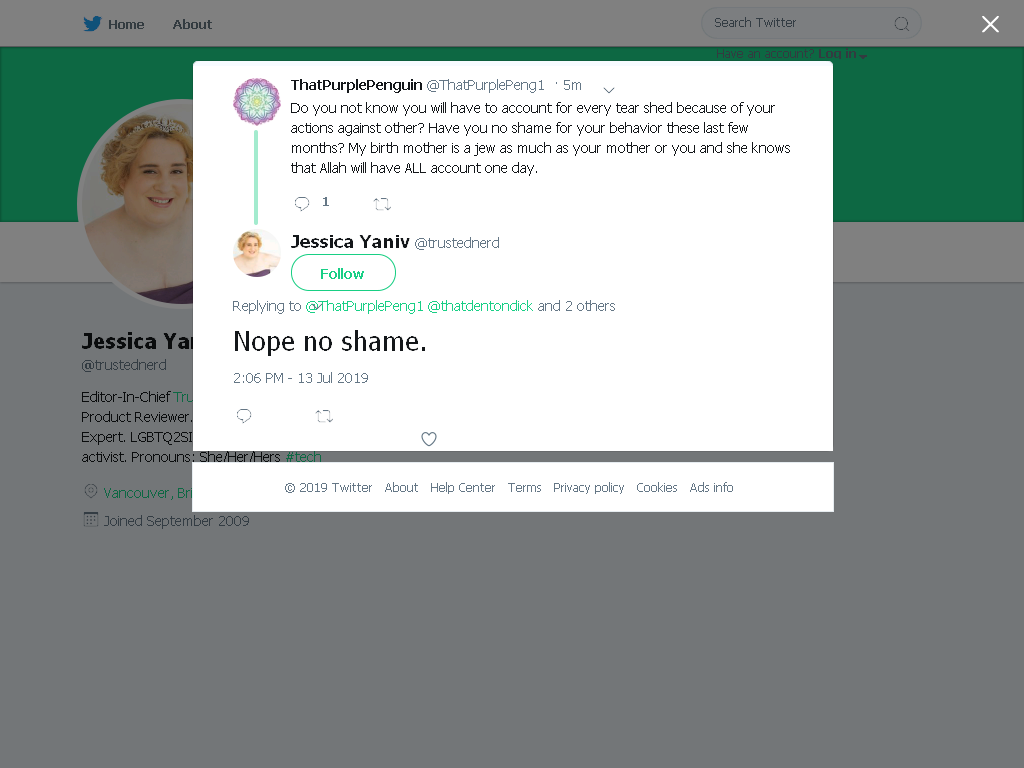Close the tweet overlay with X

coord(990,24)
